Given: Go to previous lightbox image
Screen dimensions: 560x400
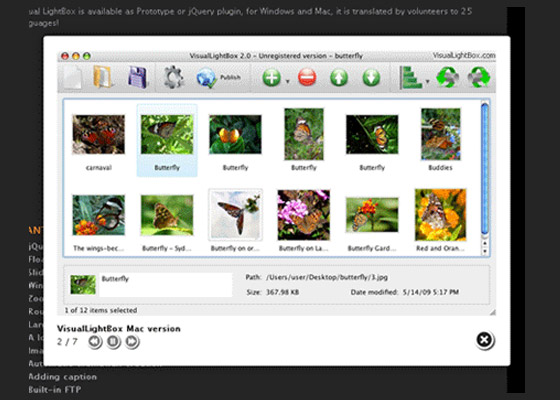Looking at the screenshot, I should [95, 342].
